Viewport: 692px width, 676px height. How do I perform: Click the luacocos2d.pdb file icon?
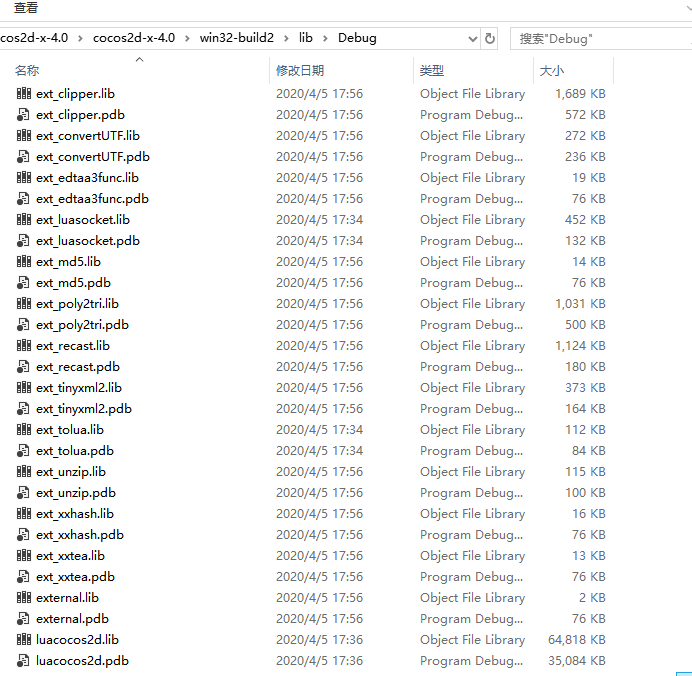tap(23, 661)
